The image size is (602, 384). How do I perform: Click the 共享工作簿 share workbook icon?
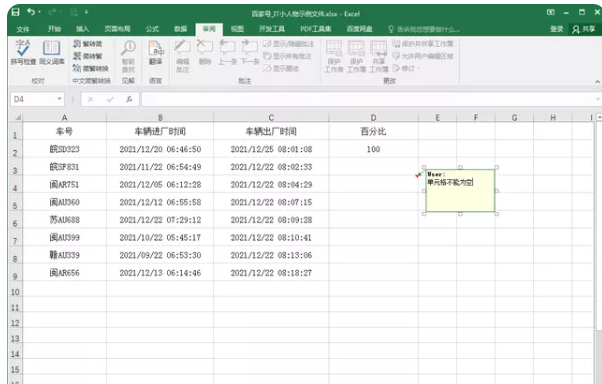pyautogui.click(x=379, y=56)
